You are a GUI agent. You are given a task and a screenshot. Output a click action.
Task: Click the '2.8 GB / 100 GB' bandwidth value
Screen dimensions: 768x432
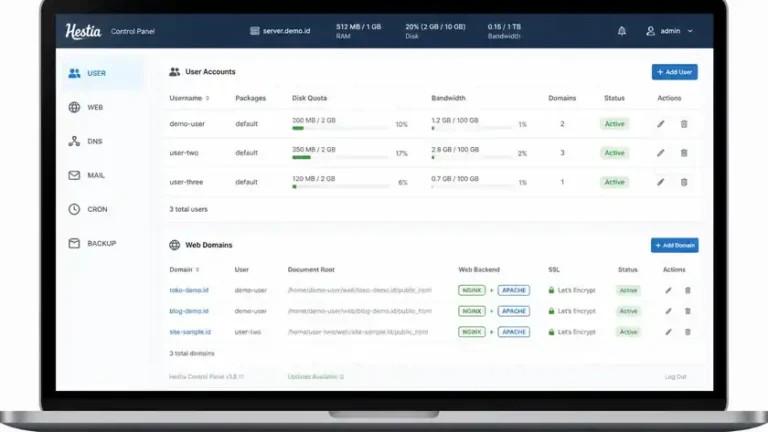(455, 149)
